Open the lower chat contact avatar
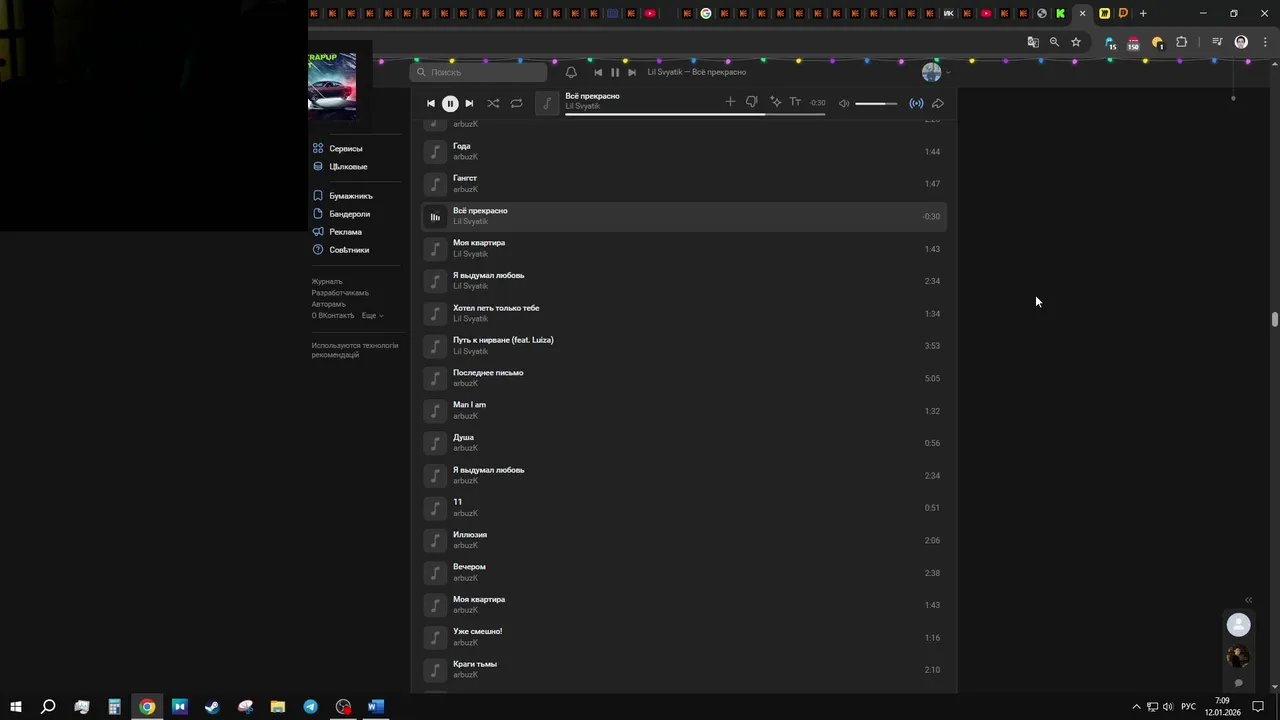This screenshot has width=1280, height=720. (1238, 656)
